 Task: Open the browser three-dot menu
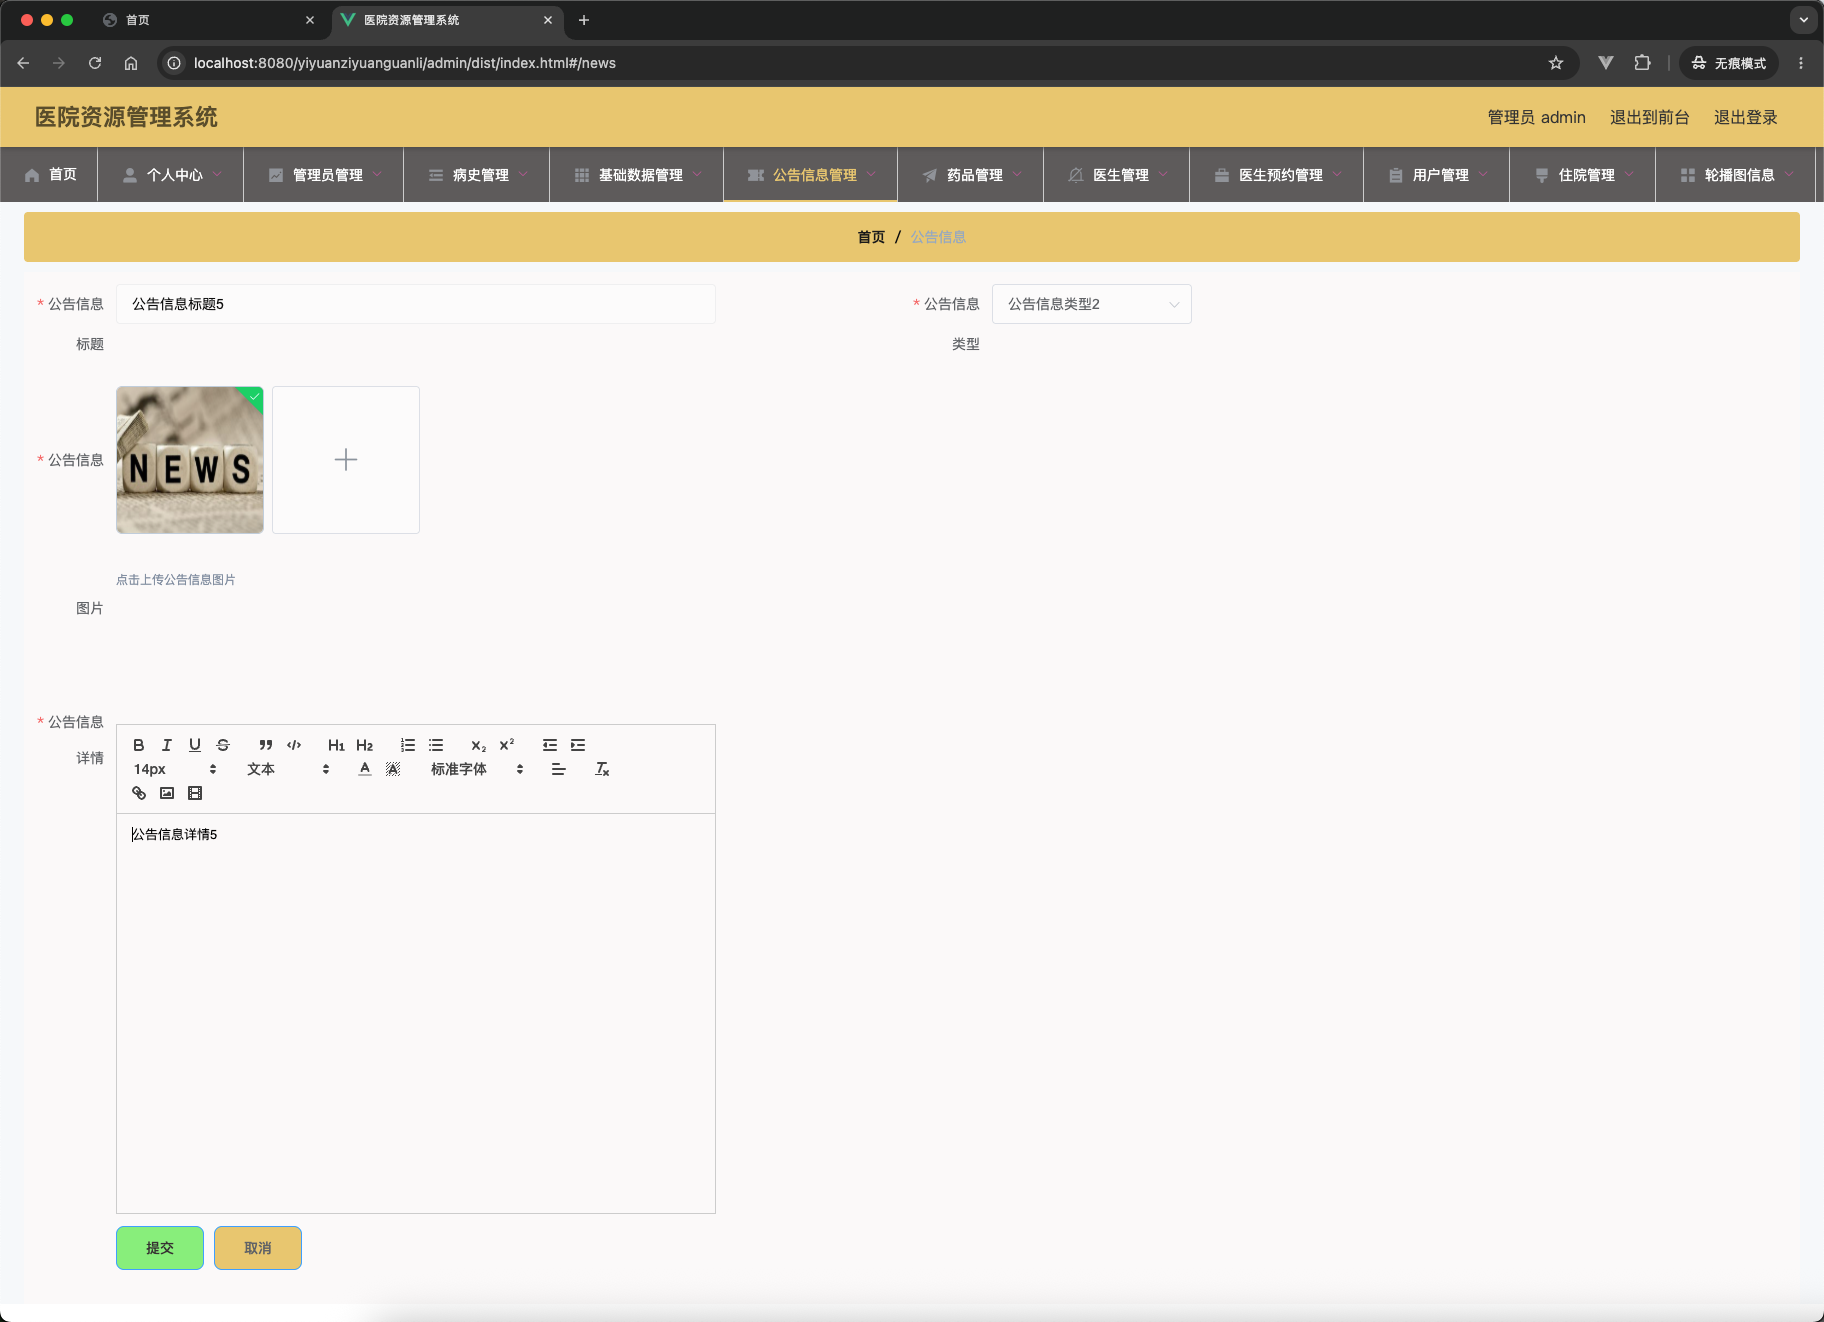(x=1801, y=63)
